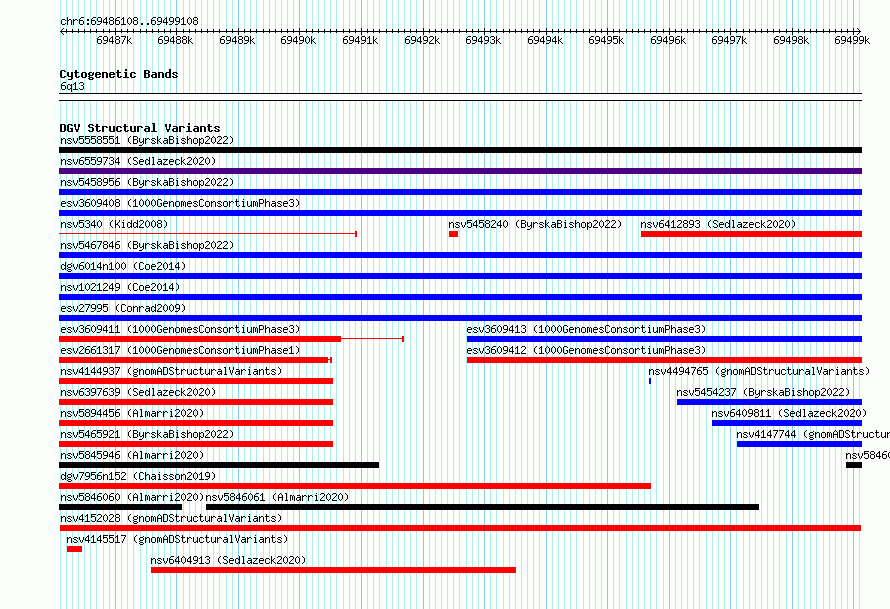Click the nsv5894456 (Almarri2020) label
This screenshot has width=890, height=609.
132,413
